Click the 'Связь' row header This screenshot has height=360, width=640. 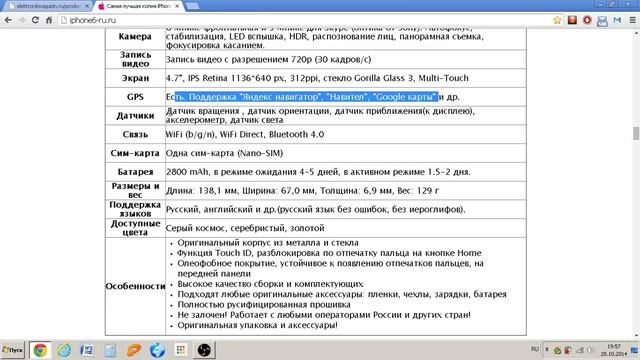(135, 134)
